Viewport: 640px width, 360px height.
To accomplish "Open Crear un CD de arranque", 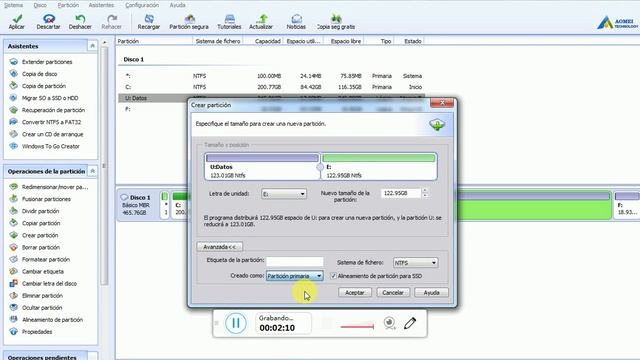I will tap(52, 134).
